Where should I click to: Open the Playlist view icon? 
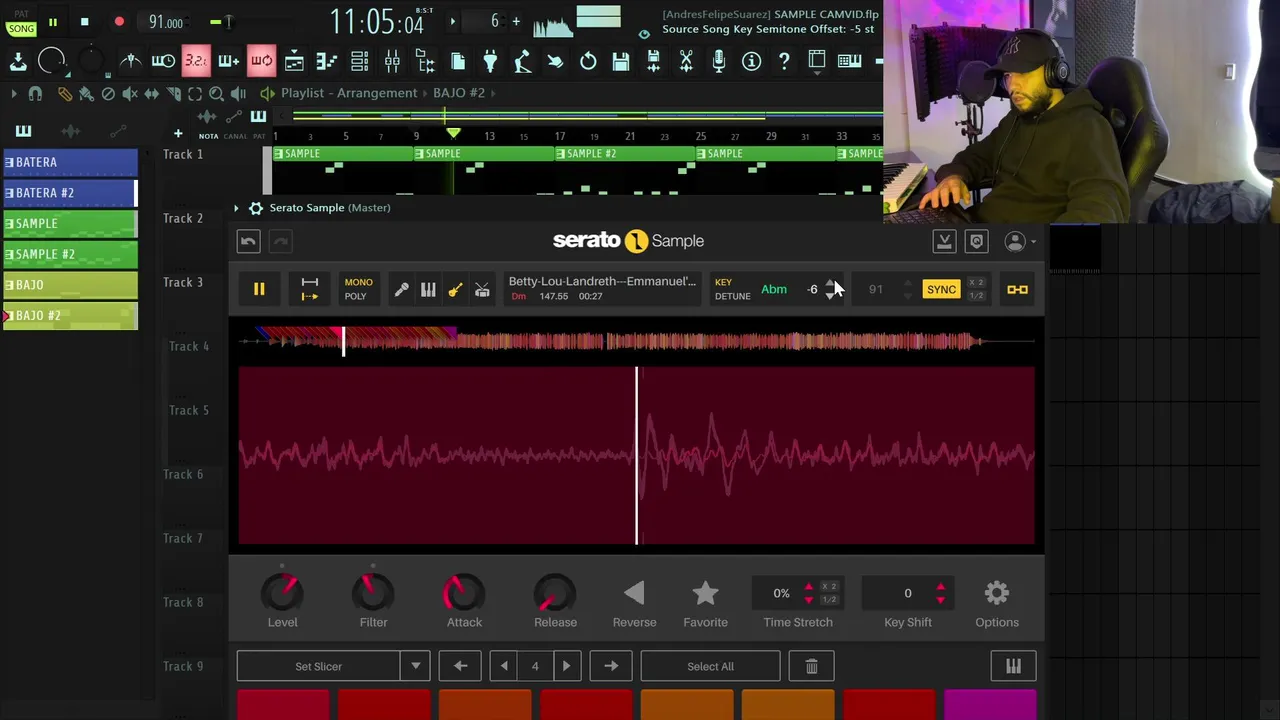pyautogui.click(x=294, y=62)
